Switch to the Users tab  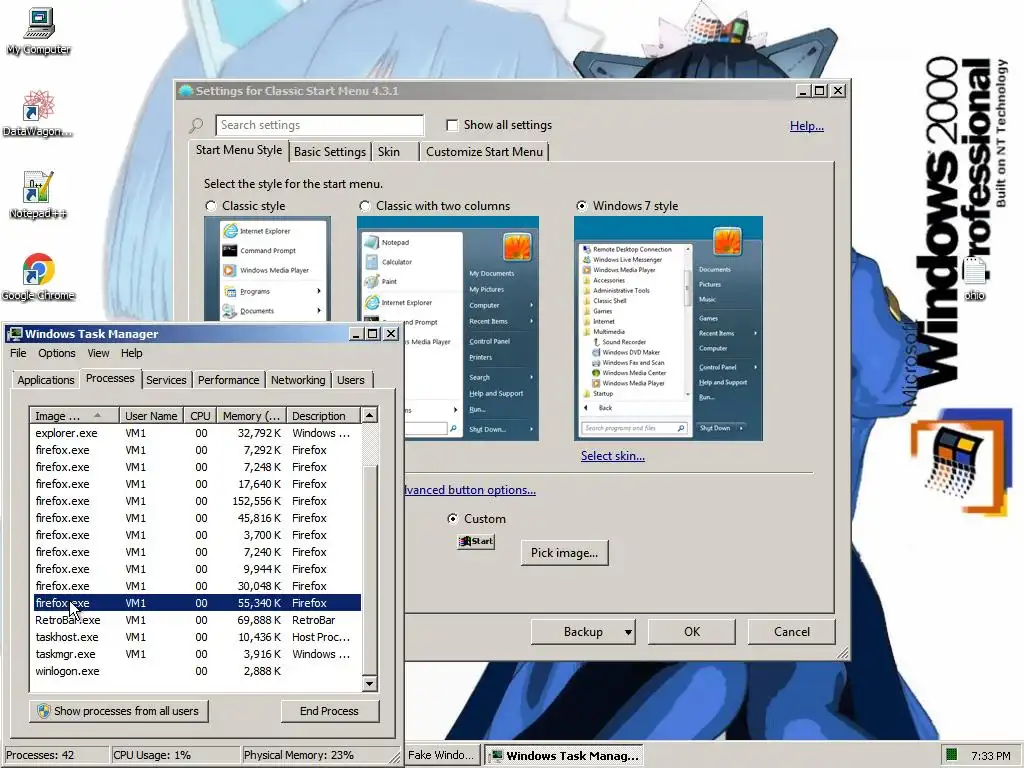coord(351,380)
